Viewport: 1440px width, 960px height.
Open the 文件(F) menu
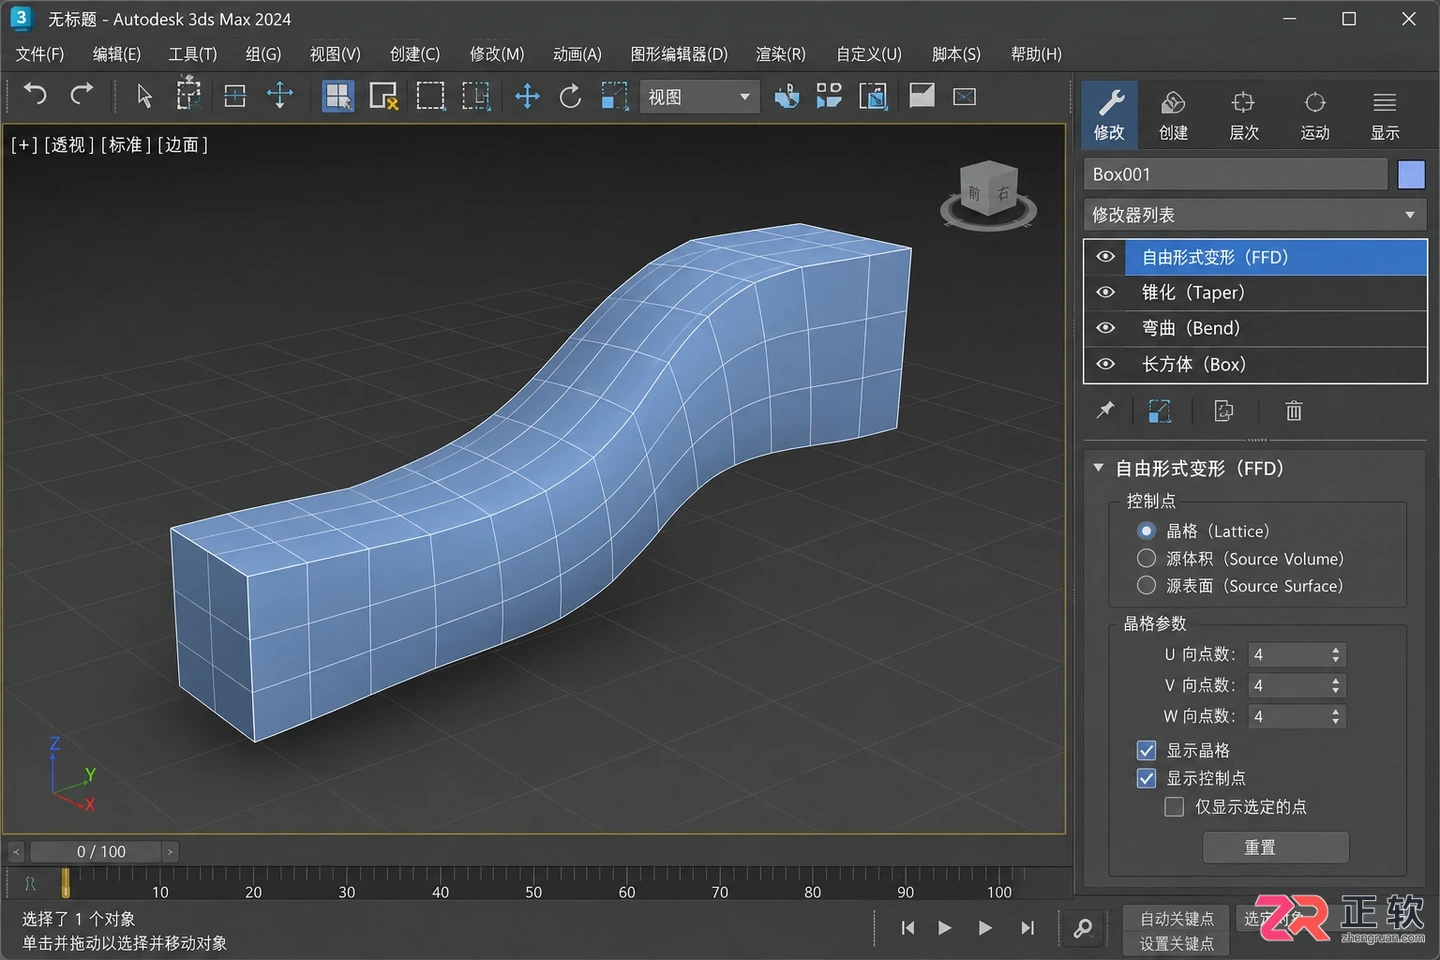pyautogui.click(x=40, y=54)
